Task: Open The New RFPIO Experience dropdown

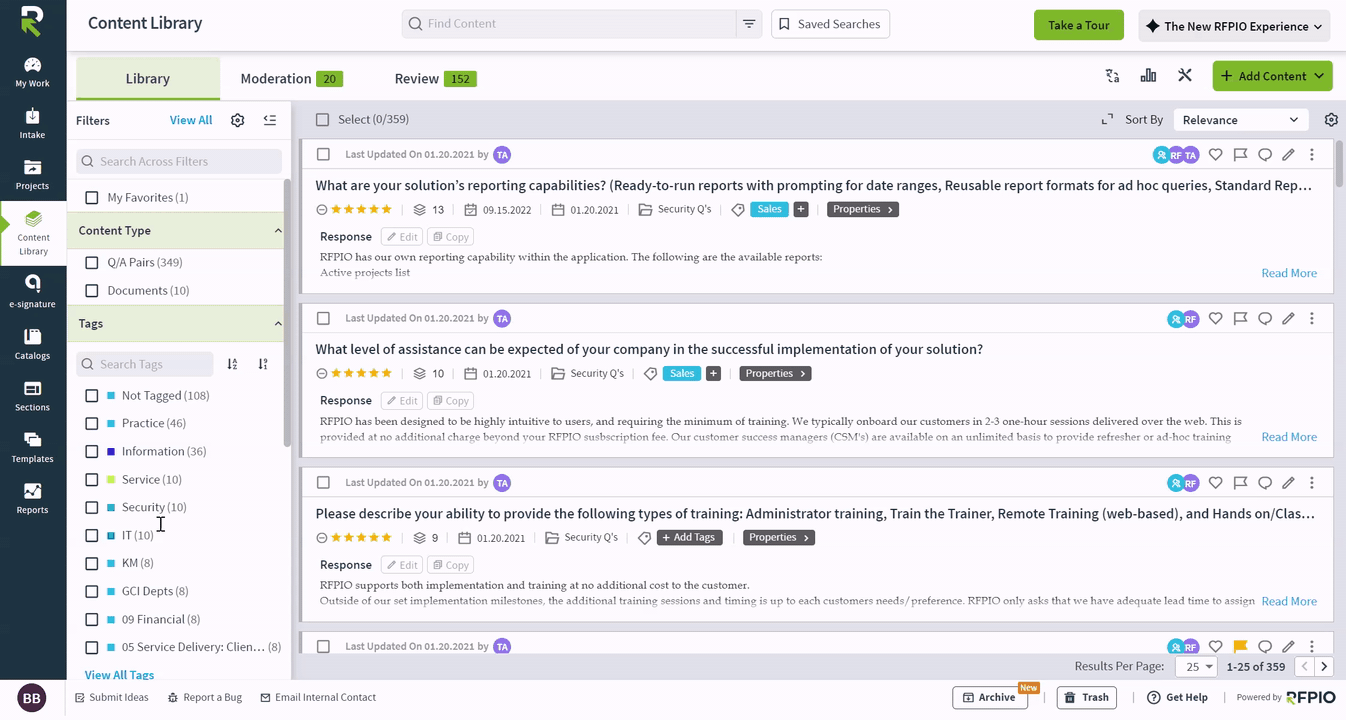Action: click(x=1234, y=26)
